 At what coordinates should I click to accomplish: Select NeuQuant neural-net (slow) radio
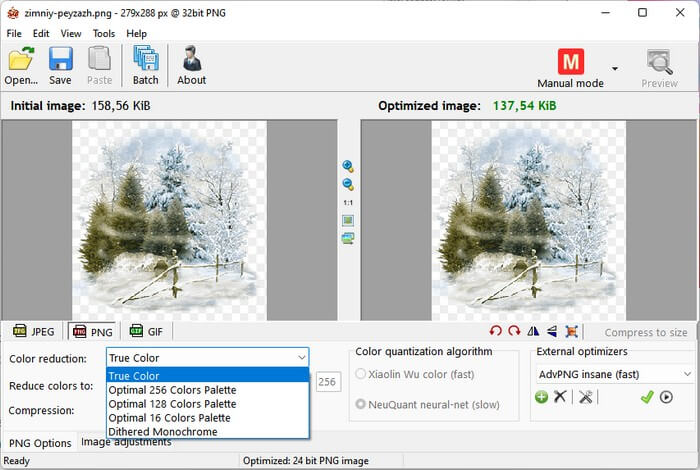click(x=362, y=404)
